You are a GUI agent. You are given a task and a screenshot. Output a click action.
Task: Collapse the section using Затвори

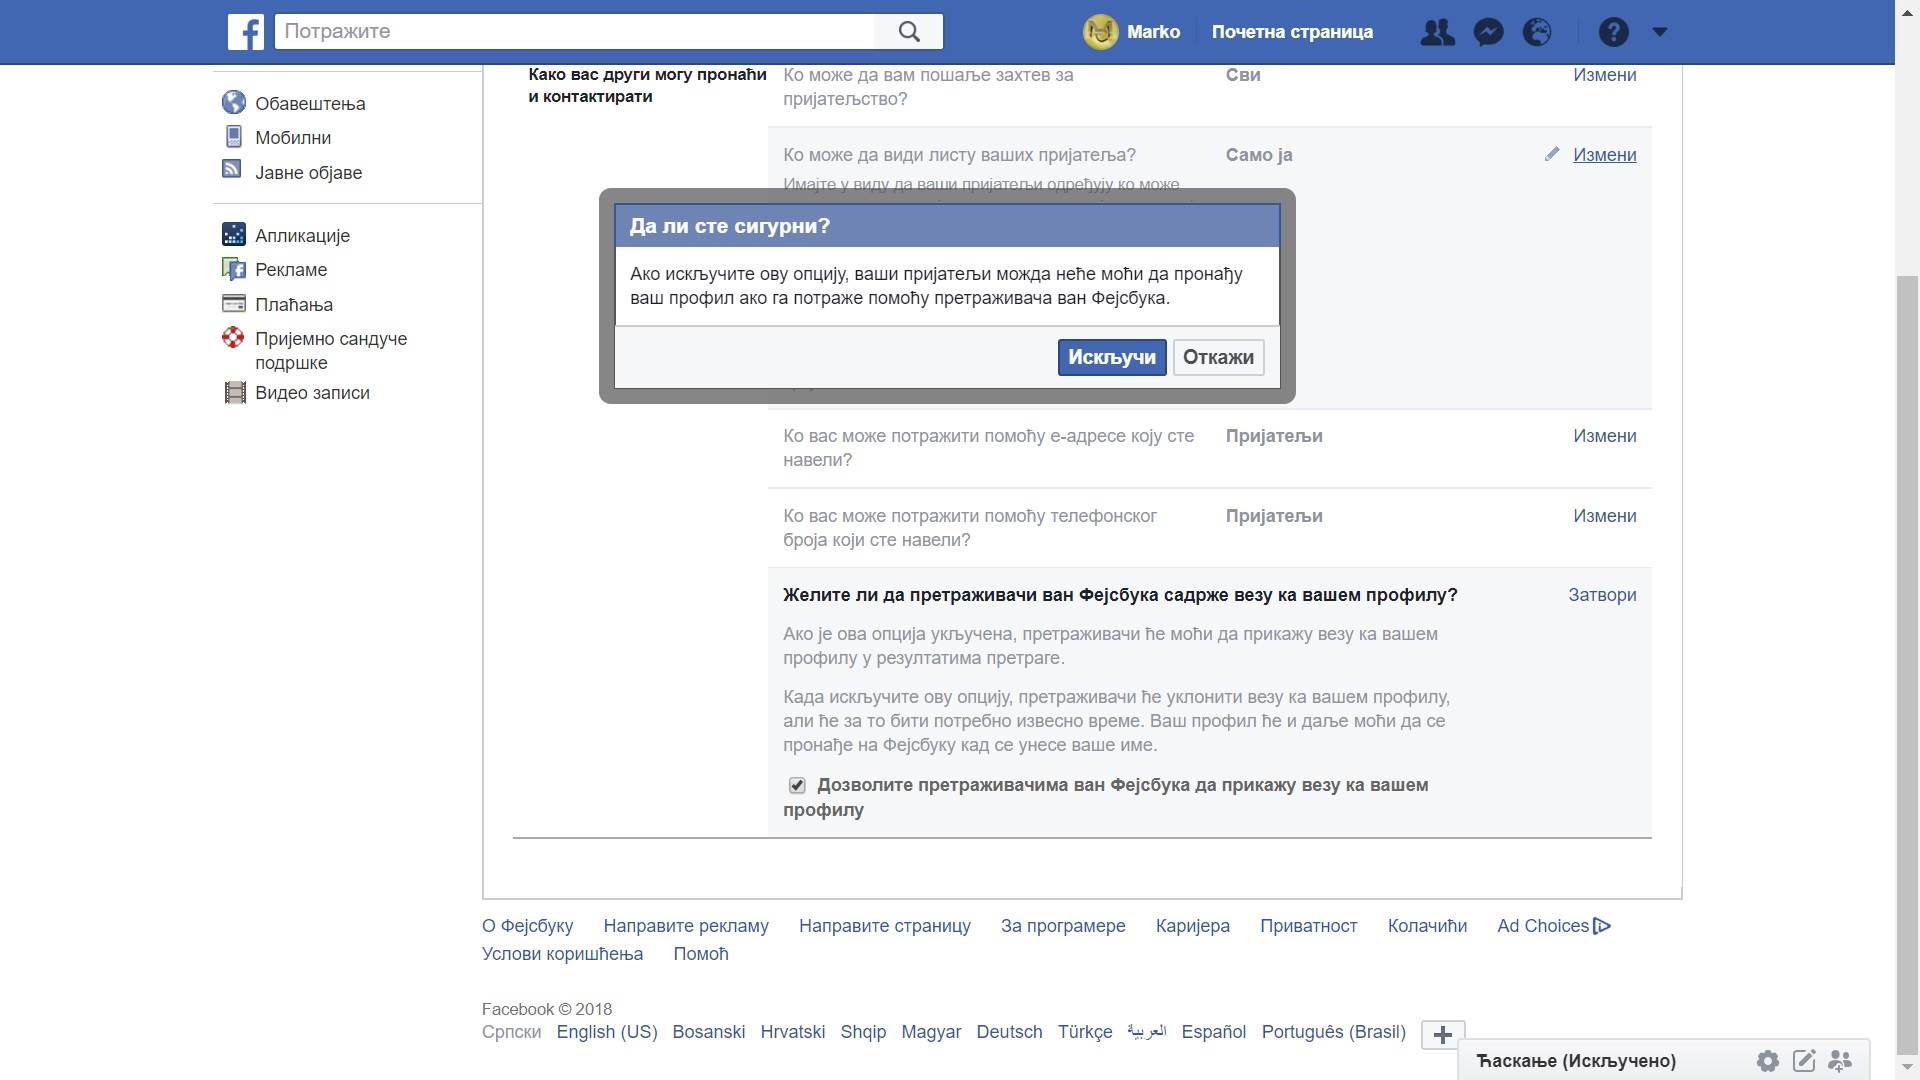pyautogui.click(x=1601, y=594)
